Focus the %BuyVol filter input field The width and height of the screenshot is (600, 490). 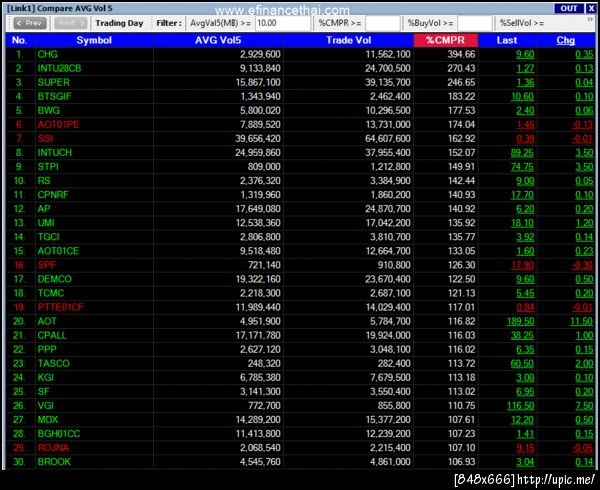pyautogui.click(x=474, y=23)
